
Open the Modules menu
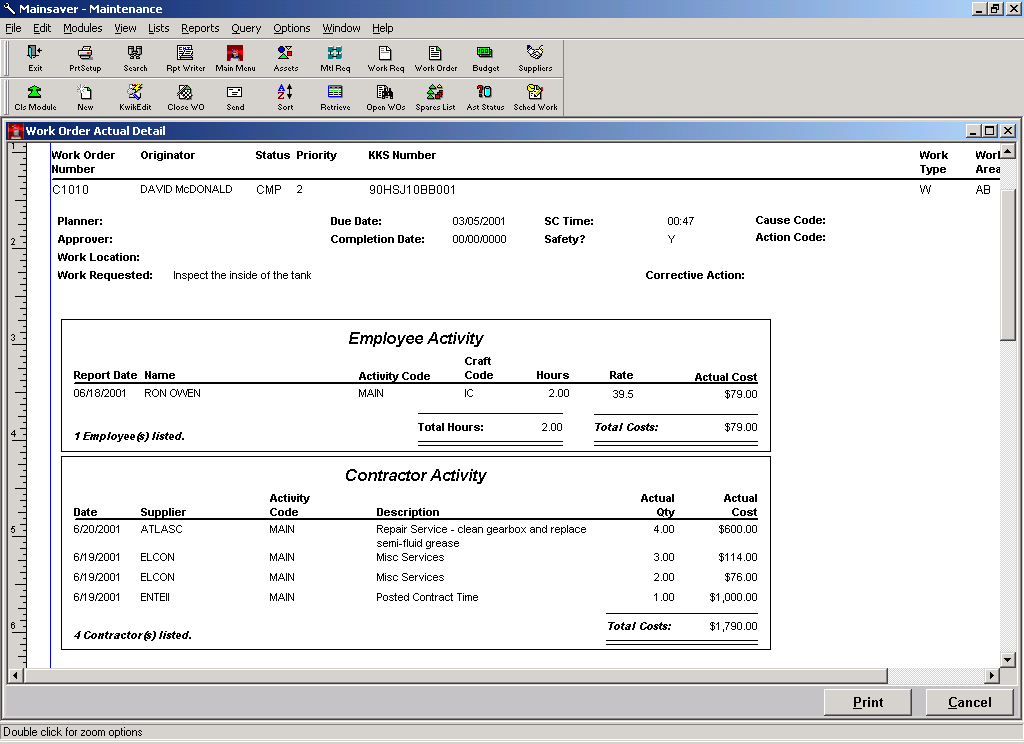tap(82, 28)
